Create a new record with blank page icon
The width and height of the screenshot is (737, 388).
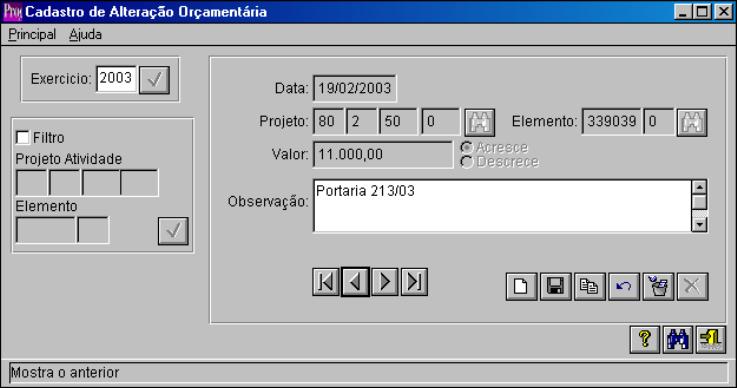(521, 286)
